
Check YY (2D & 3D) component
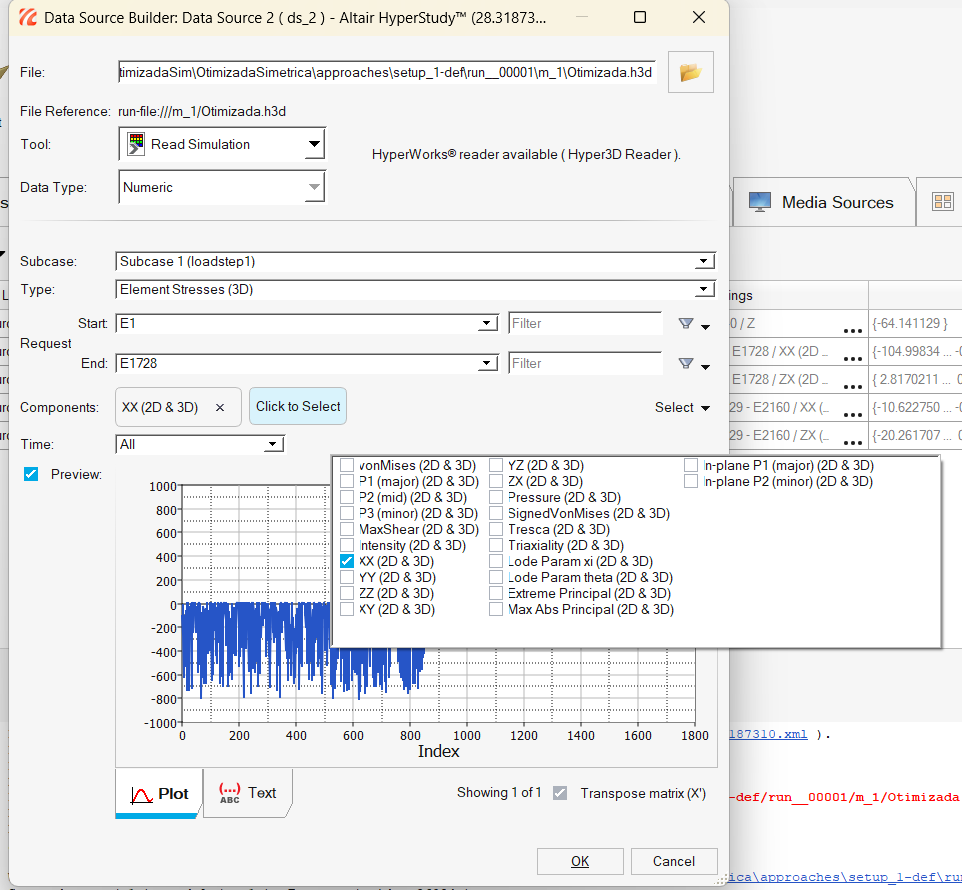click(x=347, y=577)
